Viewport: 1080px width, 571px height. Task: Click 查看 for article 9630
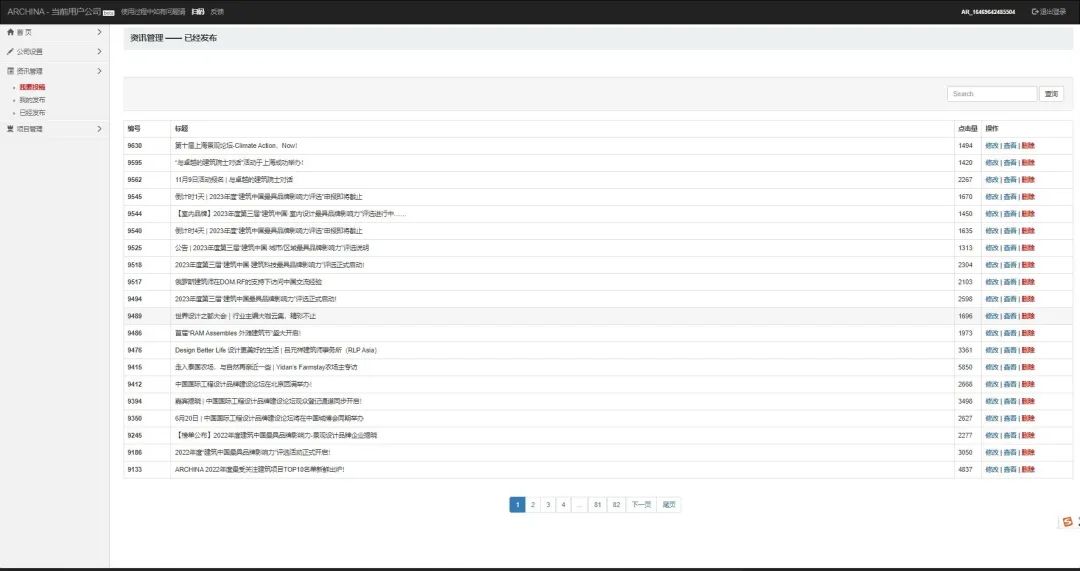click(1010, 146)
